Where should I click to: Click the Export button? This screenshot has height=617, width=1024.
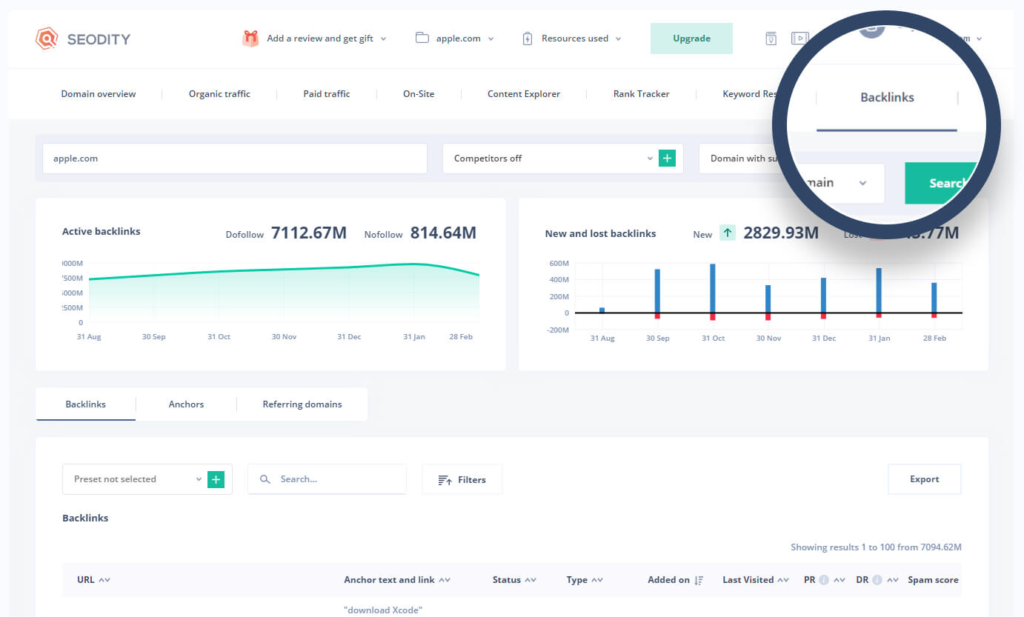[924, 479]
